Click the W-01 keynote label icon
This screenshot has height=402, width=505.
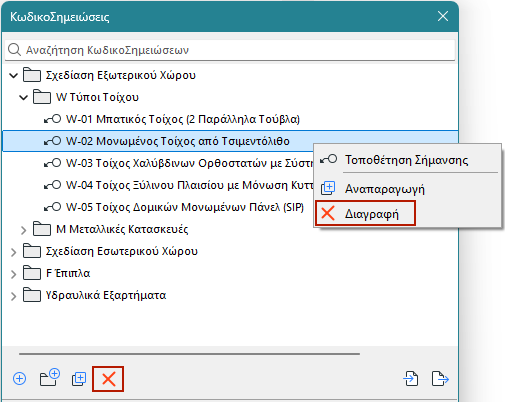coord(52,119)
